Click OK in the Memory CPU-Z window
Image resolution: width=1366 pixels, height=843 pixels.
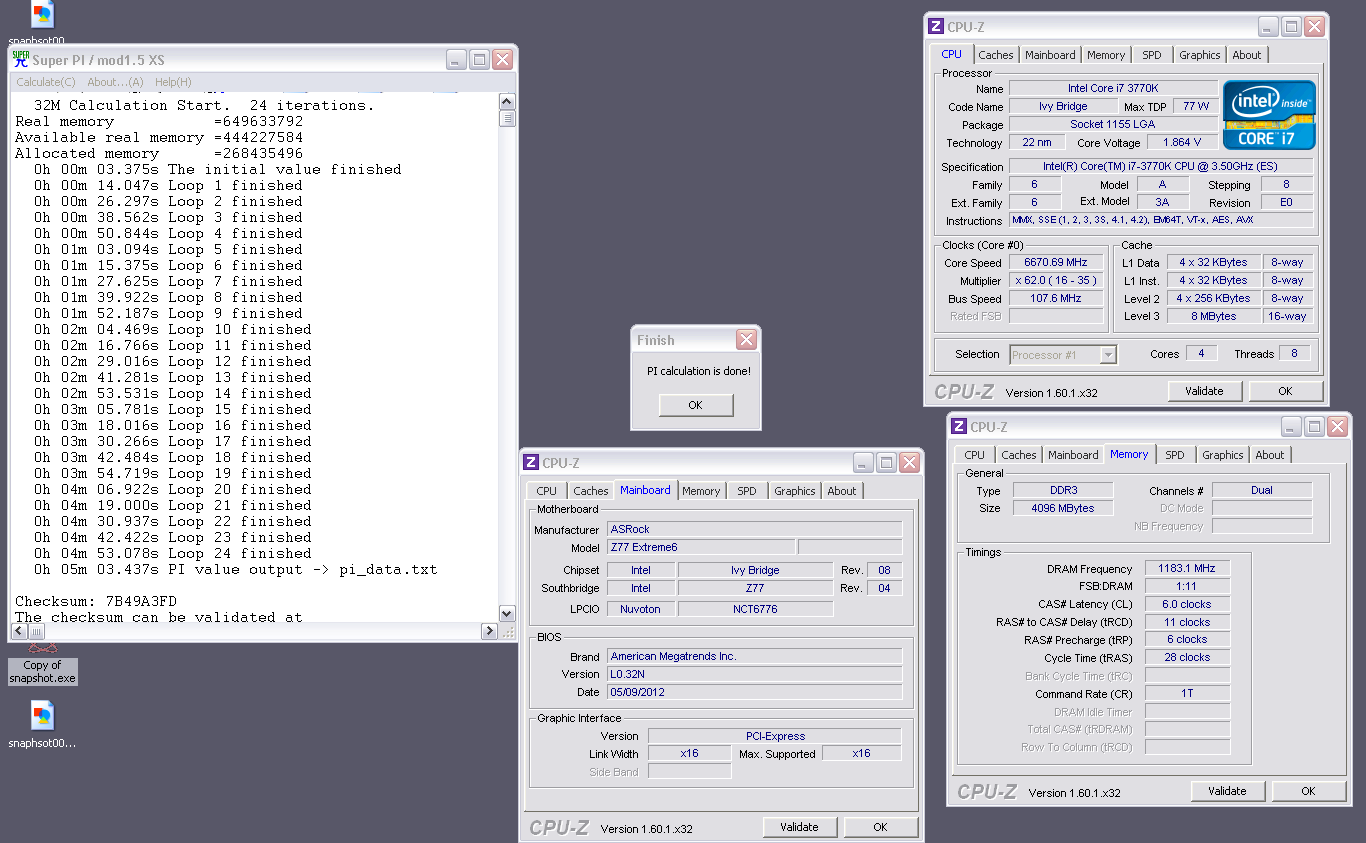click(1308, 791)
